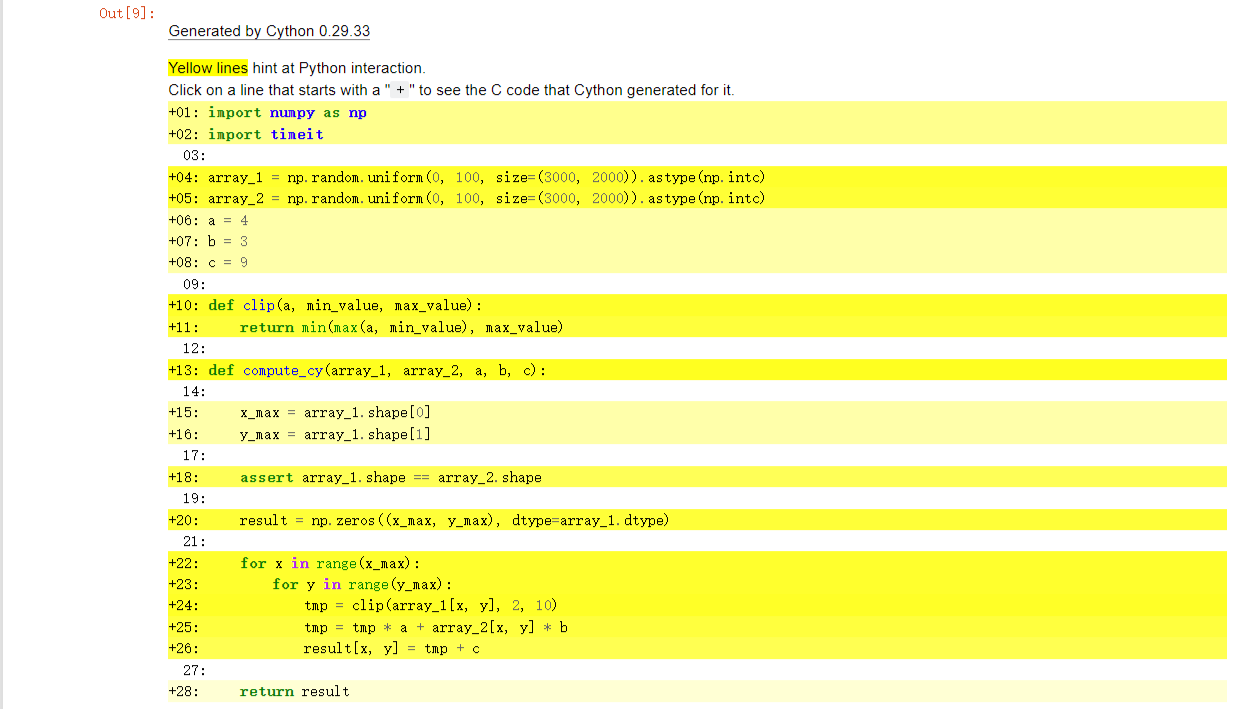
Task: Expand line +11 return min(max(...))
Action: [x=697, y=327]
